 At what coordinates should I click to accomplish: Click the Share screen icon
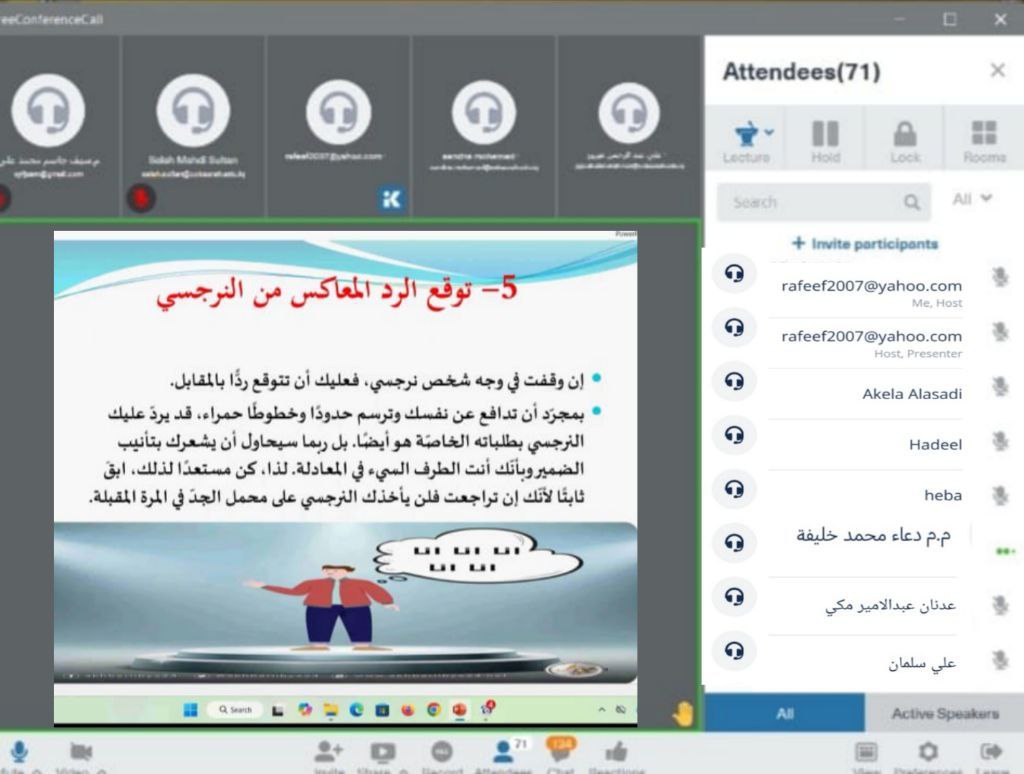point(383,754)
